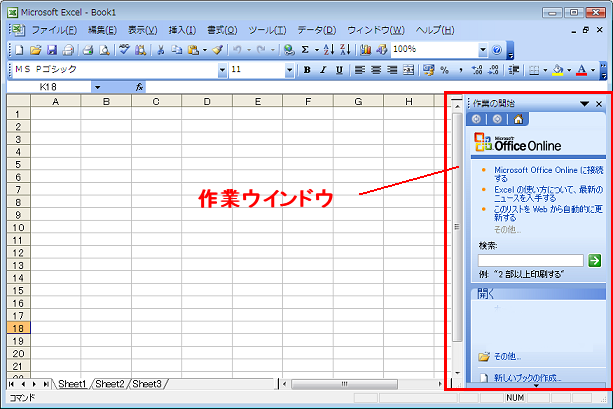Center align the text
The height and width of the screenshot is (409, 613).
[x=376, y=70]
